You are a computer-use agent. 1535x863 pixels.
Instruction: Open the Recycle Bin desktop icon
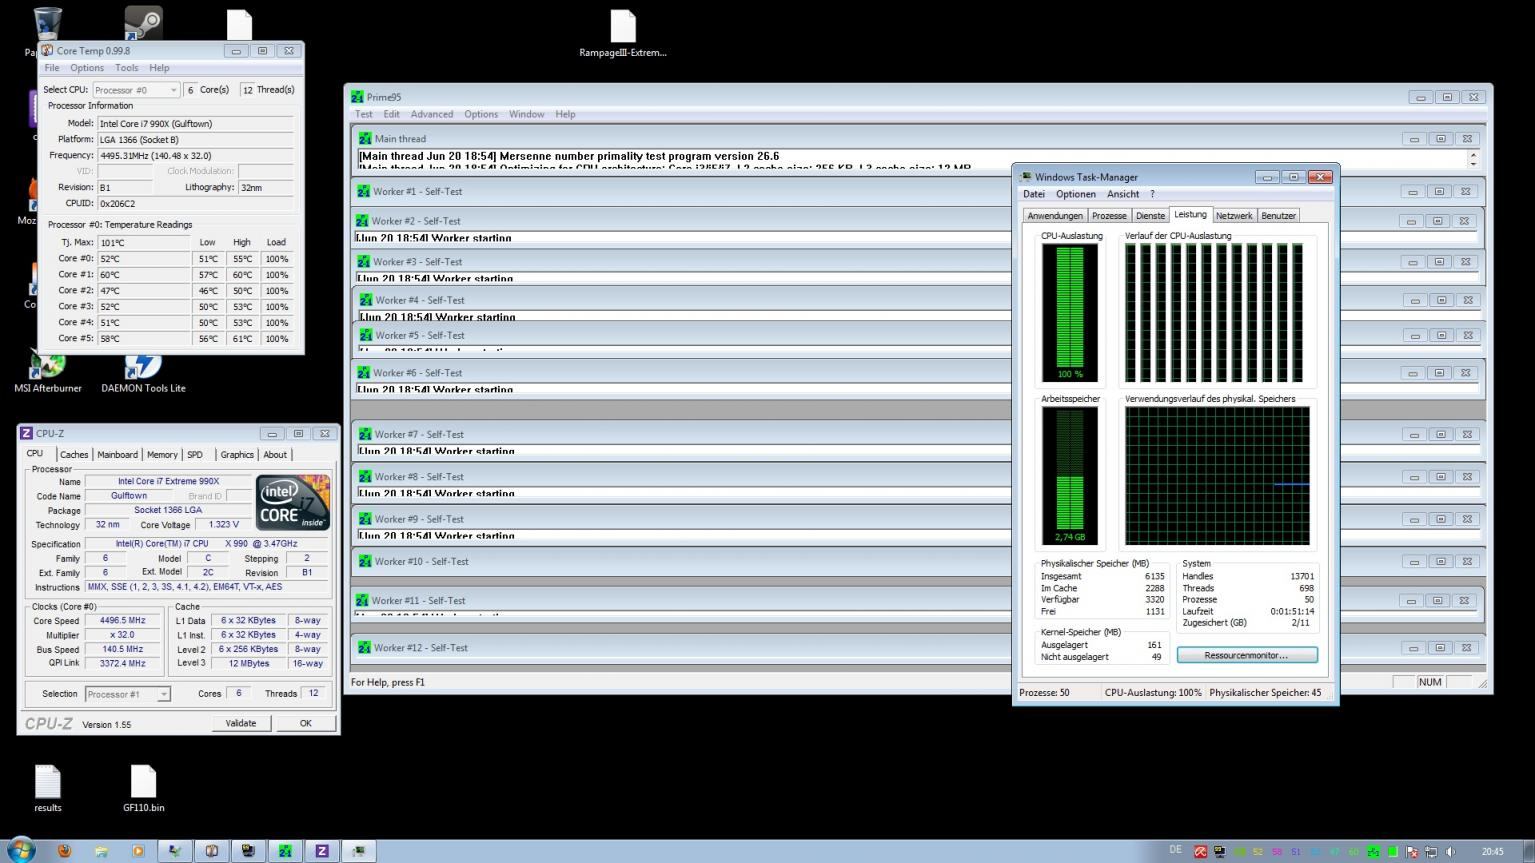pos(46,24)
